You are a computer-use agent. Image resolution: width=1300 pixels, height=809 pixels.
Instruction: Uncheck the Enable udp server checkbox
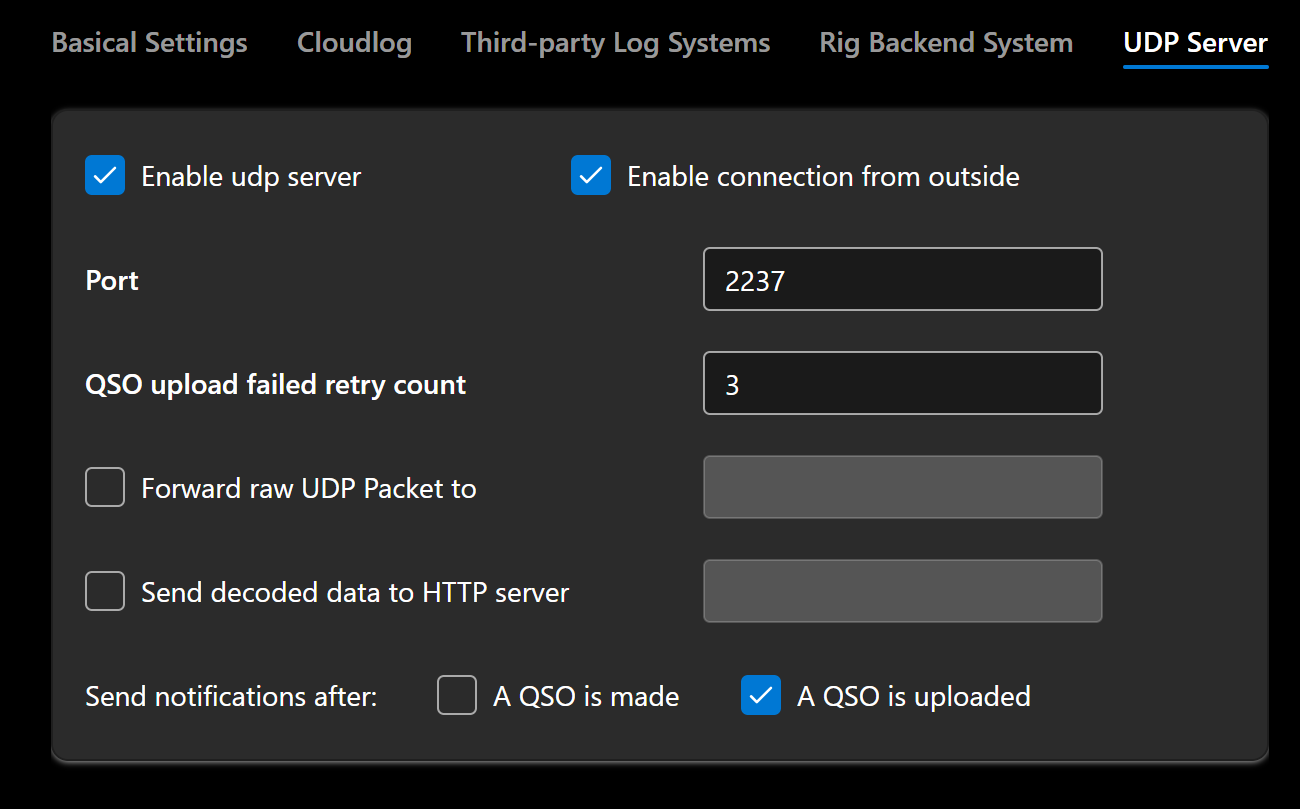pos(105,176)
